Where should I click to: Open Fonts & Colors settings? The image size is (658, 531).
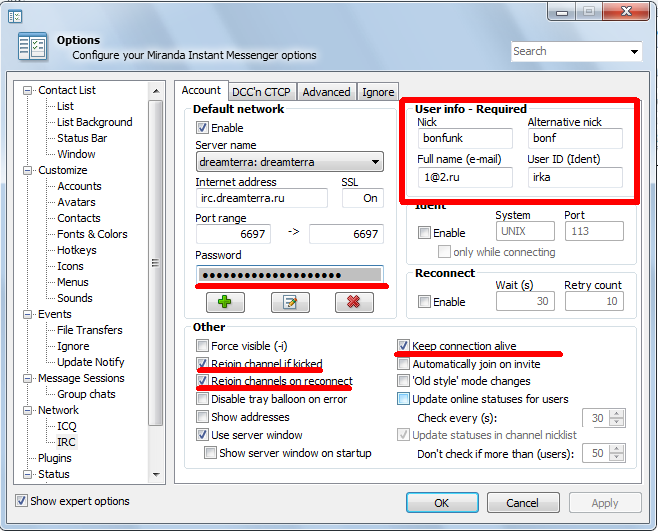click(92, 234)
